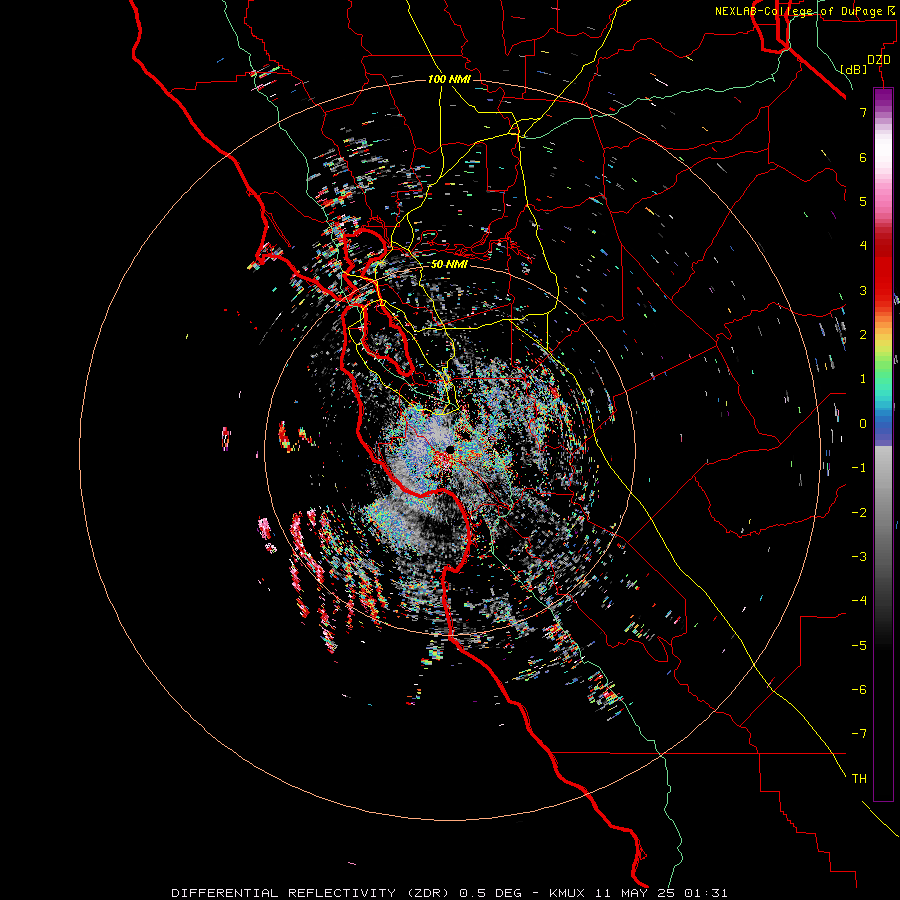Click the "50 NMI" range ring label
The height and width of the screenshot is (900, 900).
click(449, 265)
